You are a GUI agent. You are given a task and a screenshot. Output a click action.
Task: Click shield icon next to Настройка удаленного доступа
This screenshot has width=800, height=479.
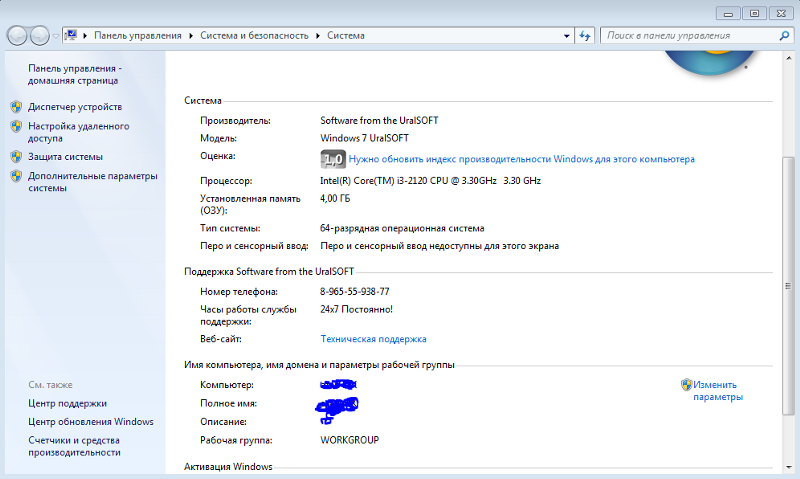coord(16,126)
